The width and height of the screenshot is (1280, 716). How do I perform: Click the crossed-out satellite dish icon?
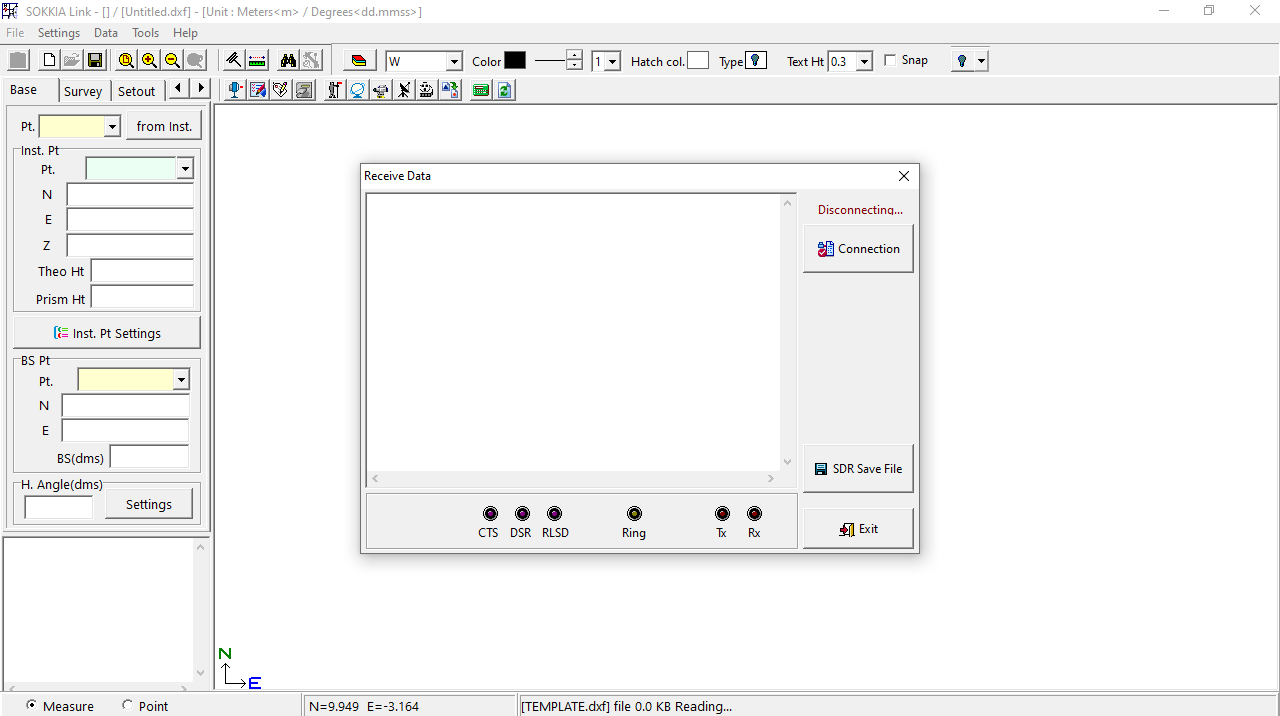click(404, 90)
